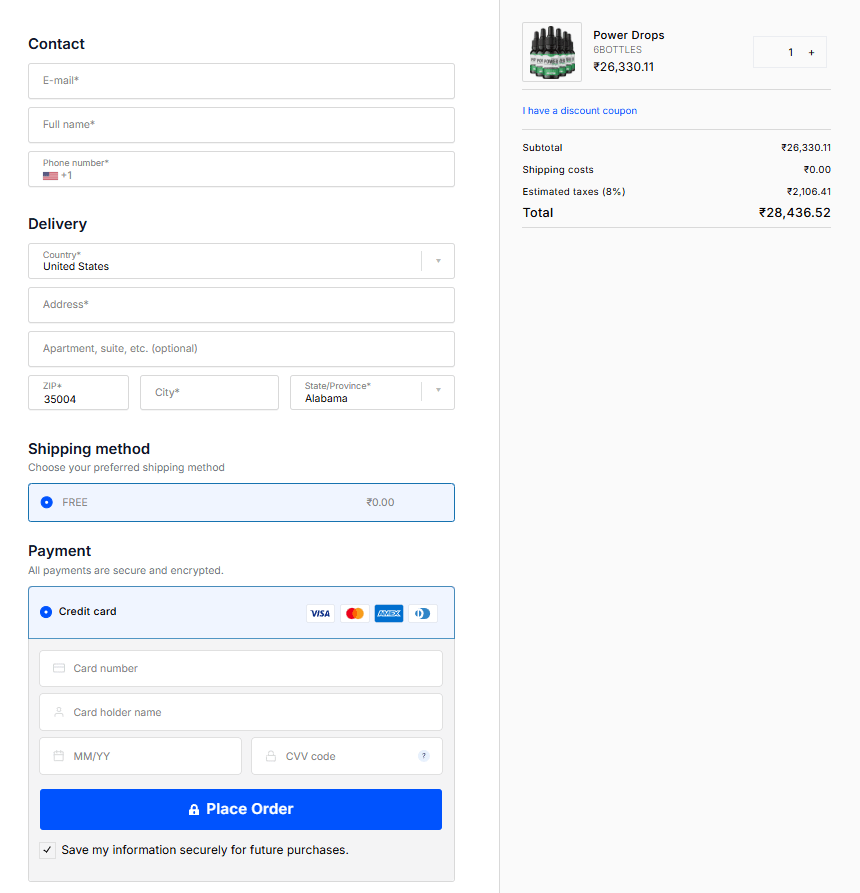Image resolution: width=860 pixels, height=893 pixels.
Task: Click the Visa card logo
Action: 320,613
